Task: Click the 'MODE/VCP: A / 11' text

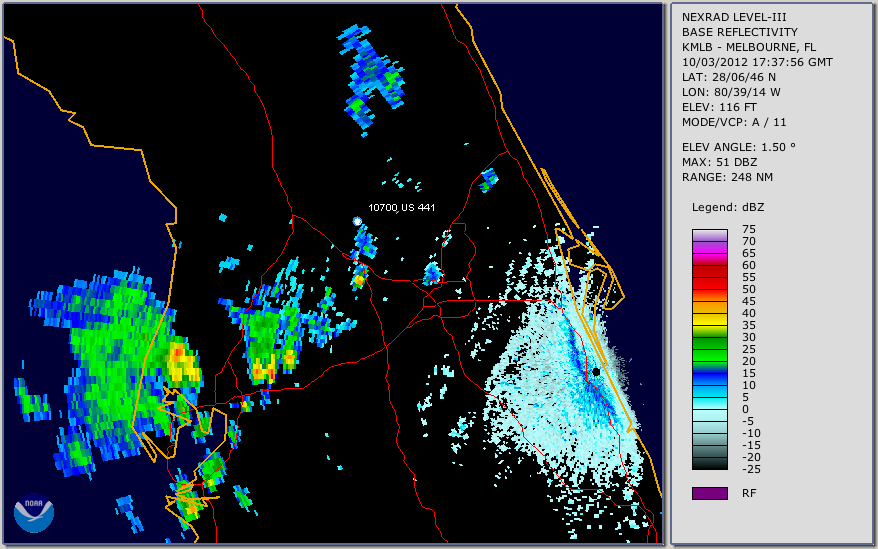Action: click(734, 122)
